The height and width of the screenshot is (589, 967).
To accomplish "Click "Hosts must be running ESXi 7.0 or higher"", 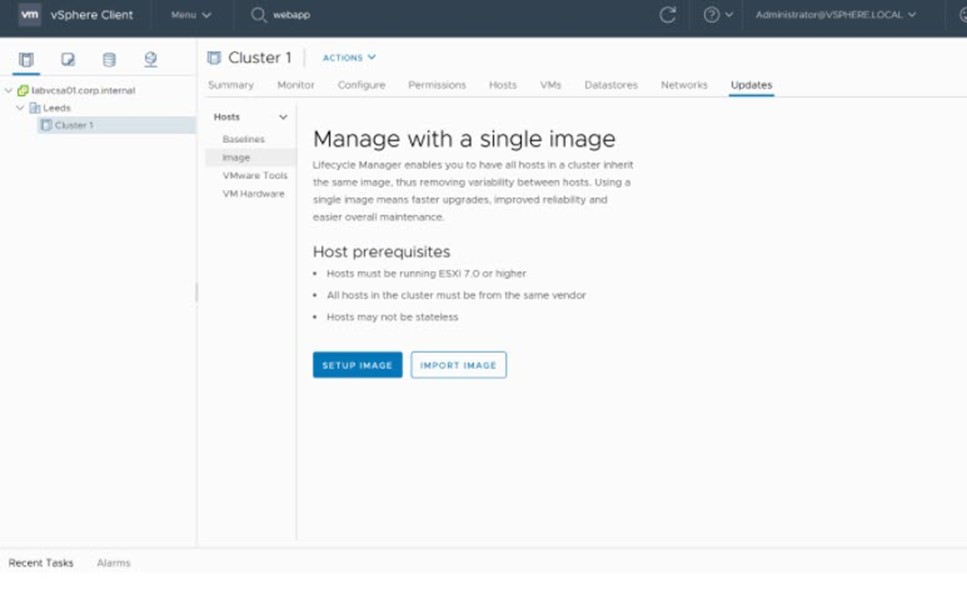I will (x=427, y=273).
